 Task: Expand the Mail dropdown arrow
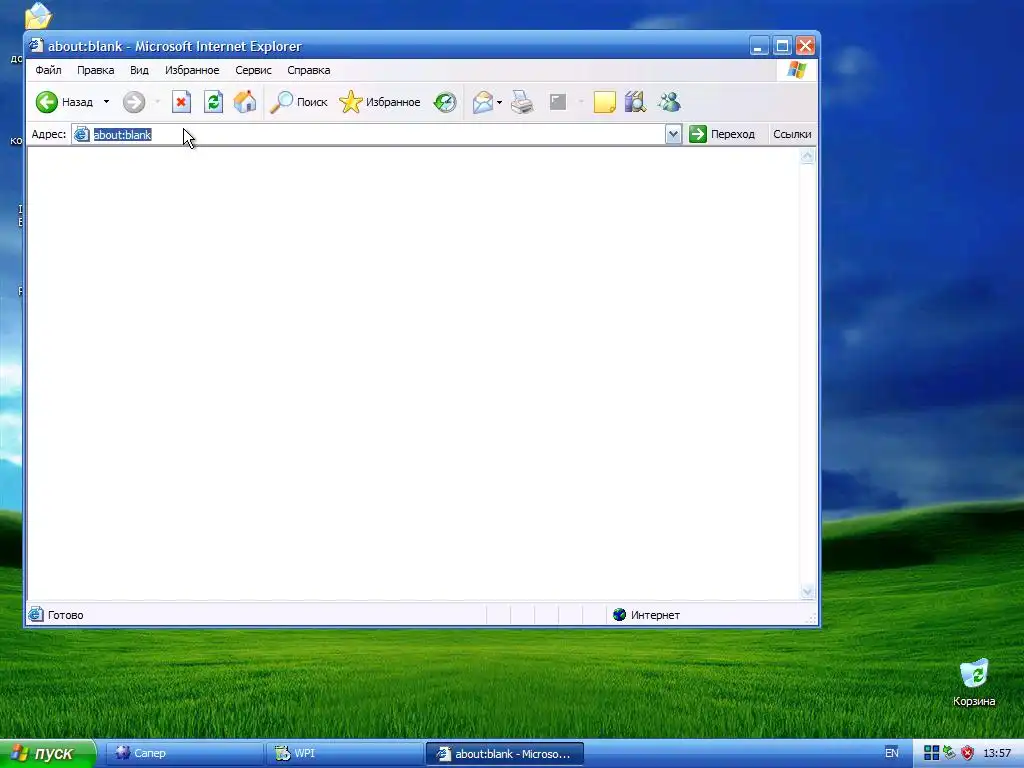pos(500,102)
